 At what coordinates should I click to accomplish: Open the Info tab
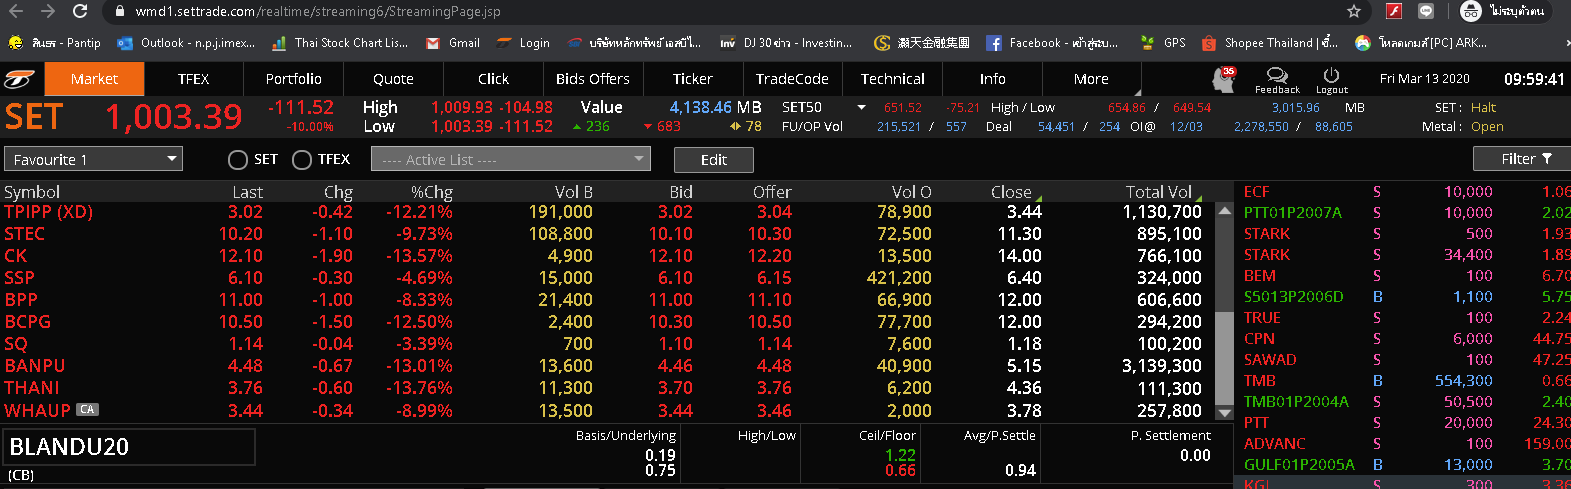coord(992,79)
